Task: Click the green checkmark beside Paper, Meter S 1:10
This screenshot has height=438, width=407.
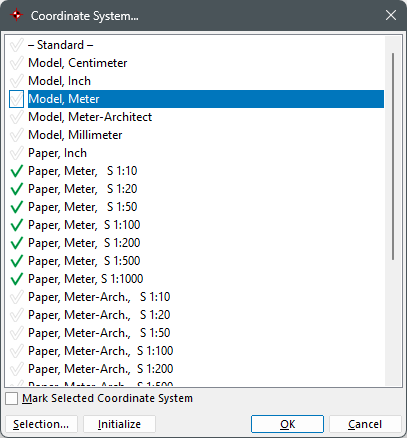Action: coord(16,171)
